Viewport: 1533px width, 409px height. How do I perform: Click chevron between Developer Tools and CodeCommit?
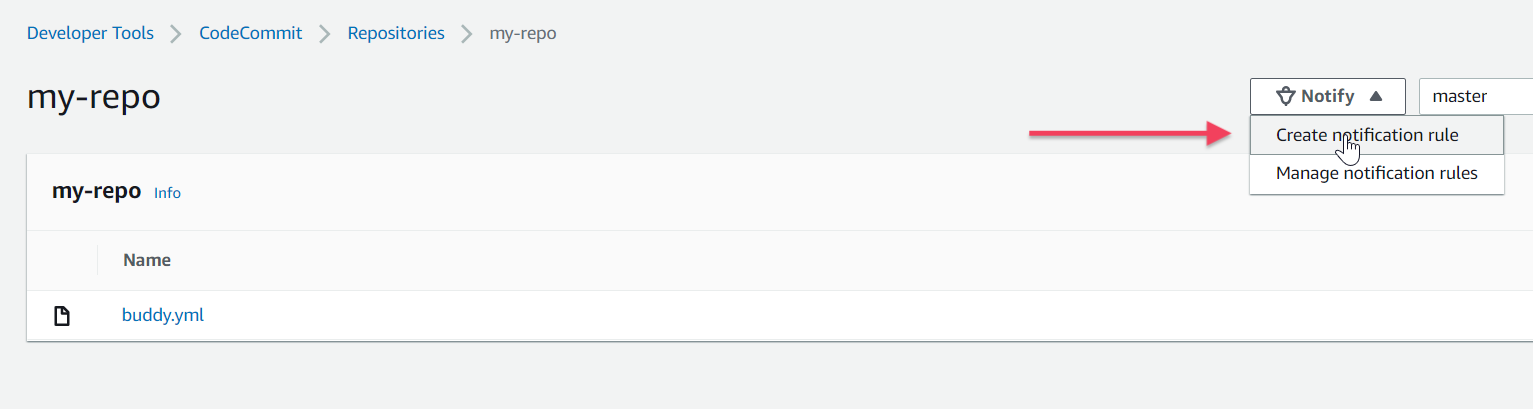(x=177, y=34)
